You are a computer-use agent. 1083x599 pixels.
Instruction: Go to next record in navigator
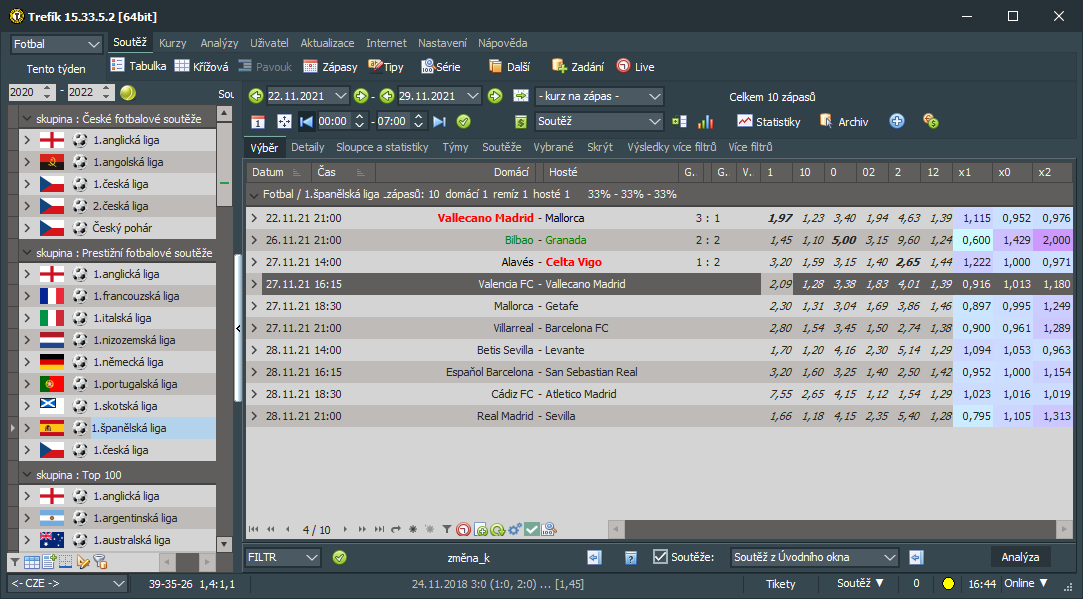click(x=345, y=530)
